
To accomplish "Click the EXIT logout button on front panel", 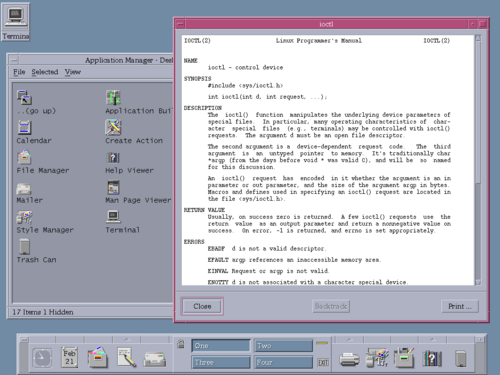I will (x=323, y=362).
